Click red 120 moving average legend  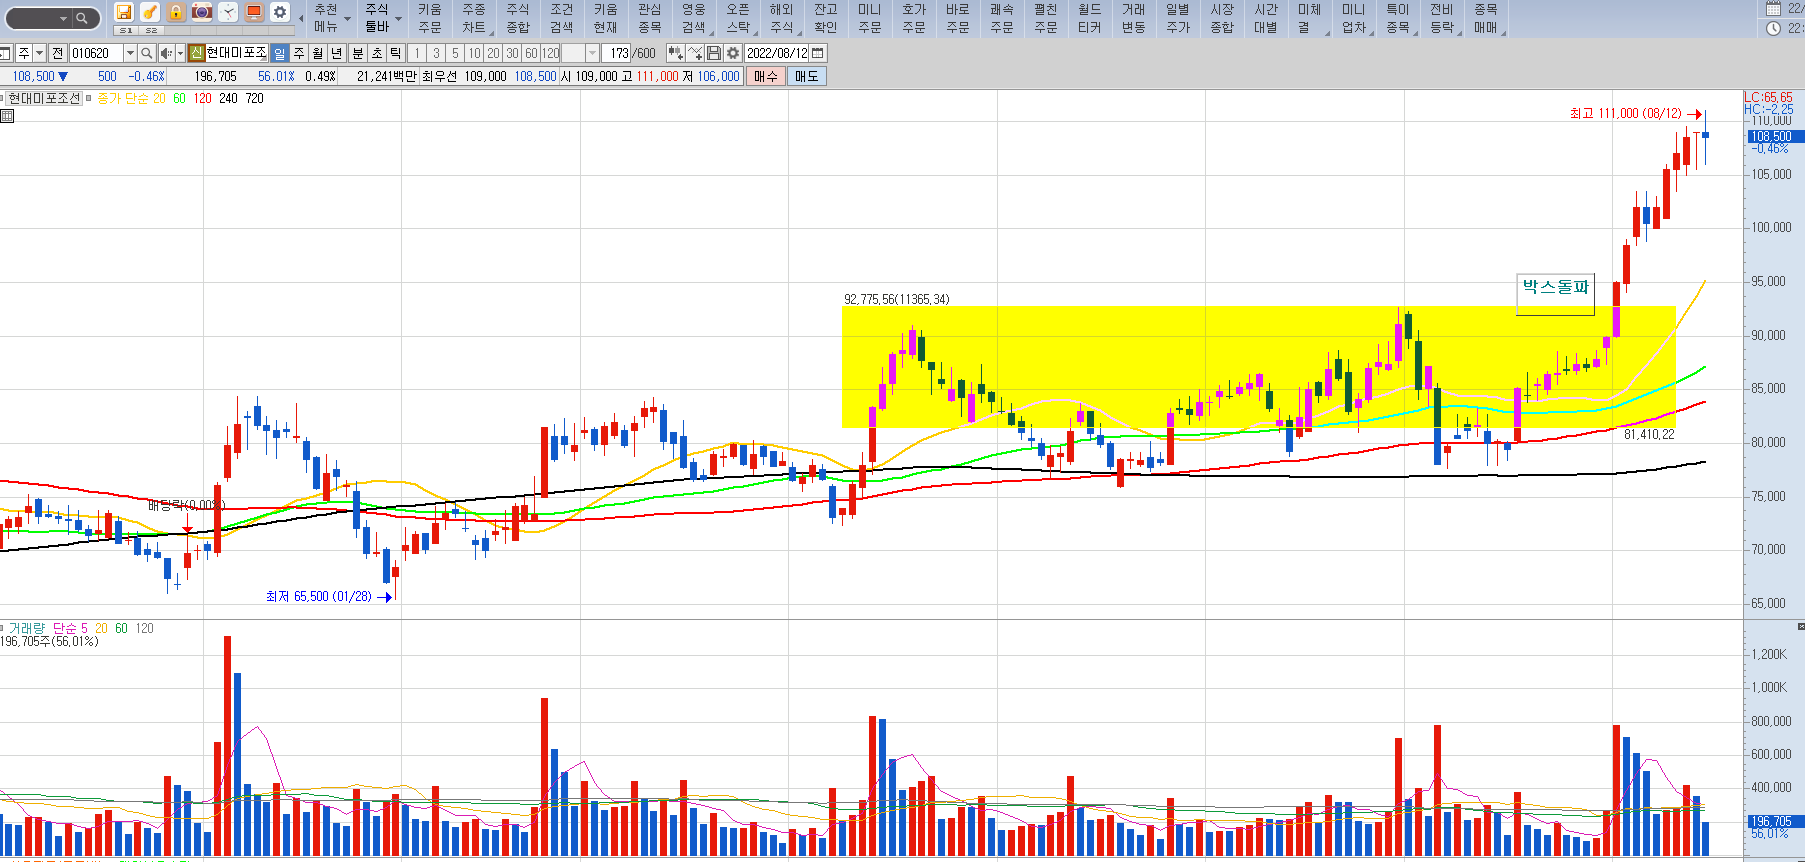203,98
